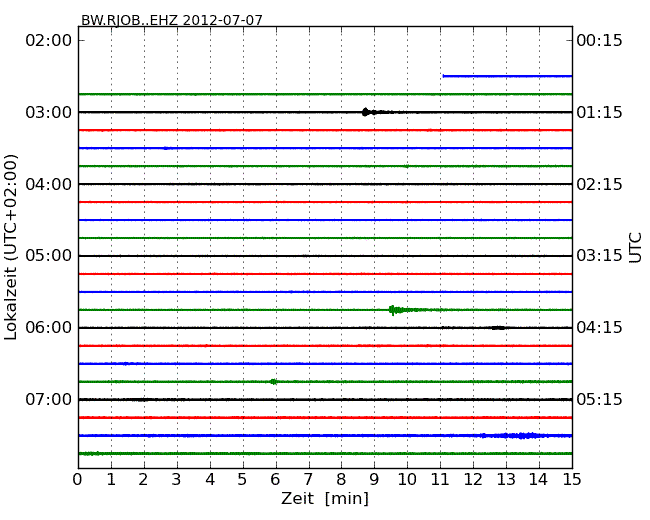
Task: Click the 02:00 local time label
Action: click(49, 41)
